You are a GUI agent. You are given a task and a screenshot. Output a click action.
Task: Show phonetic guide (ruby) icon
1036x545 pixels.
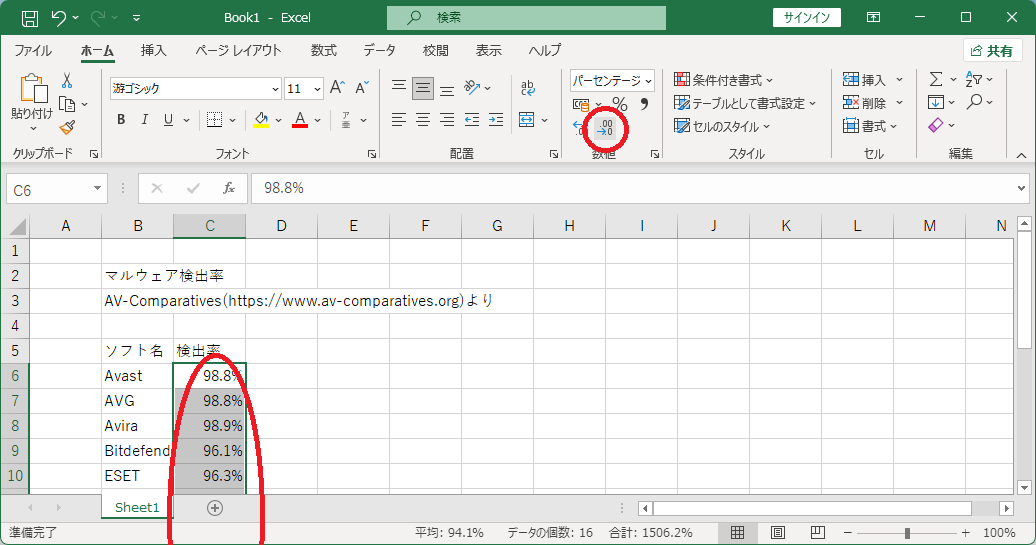pyautogui.click(x=346, y=120)
